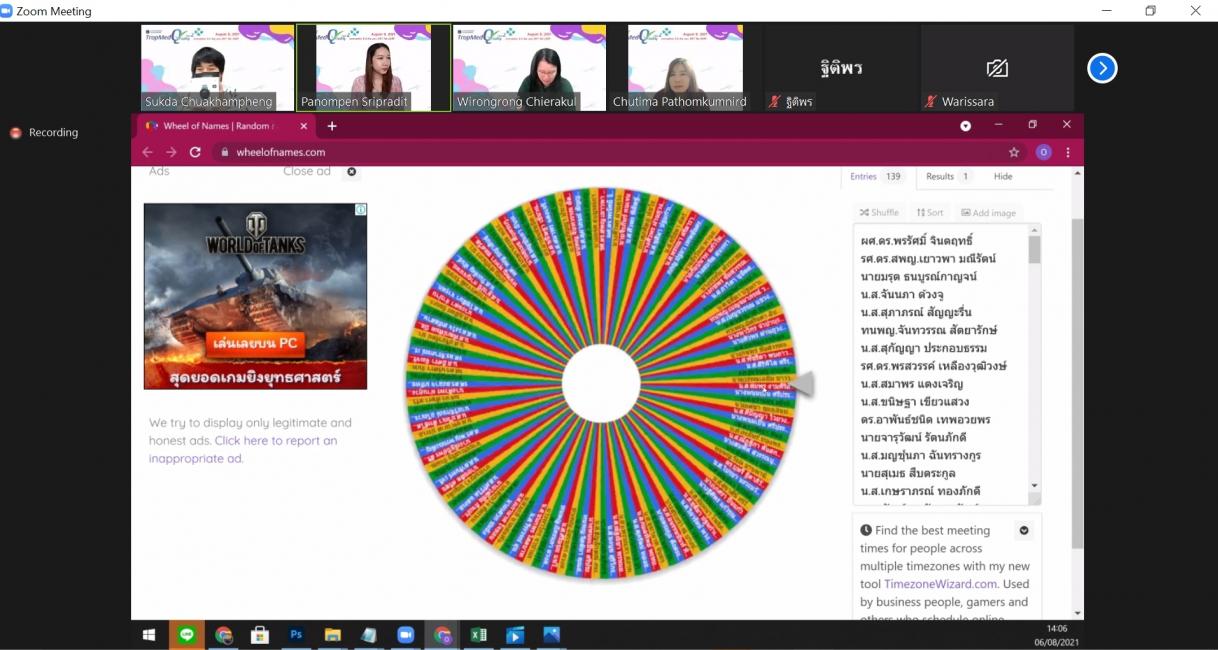The width and height of the screenshot is (1218, 650).
Task: Sort the wheel entries
Action: pos(930,212)
